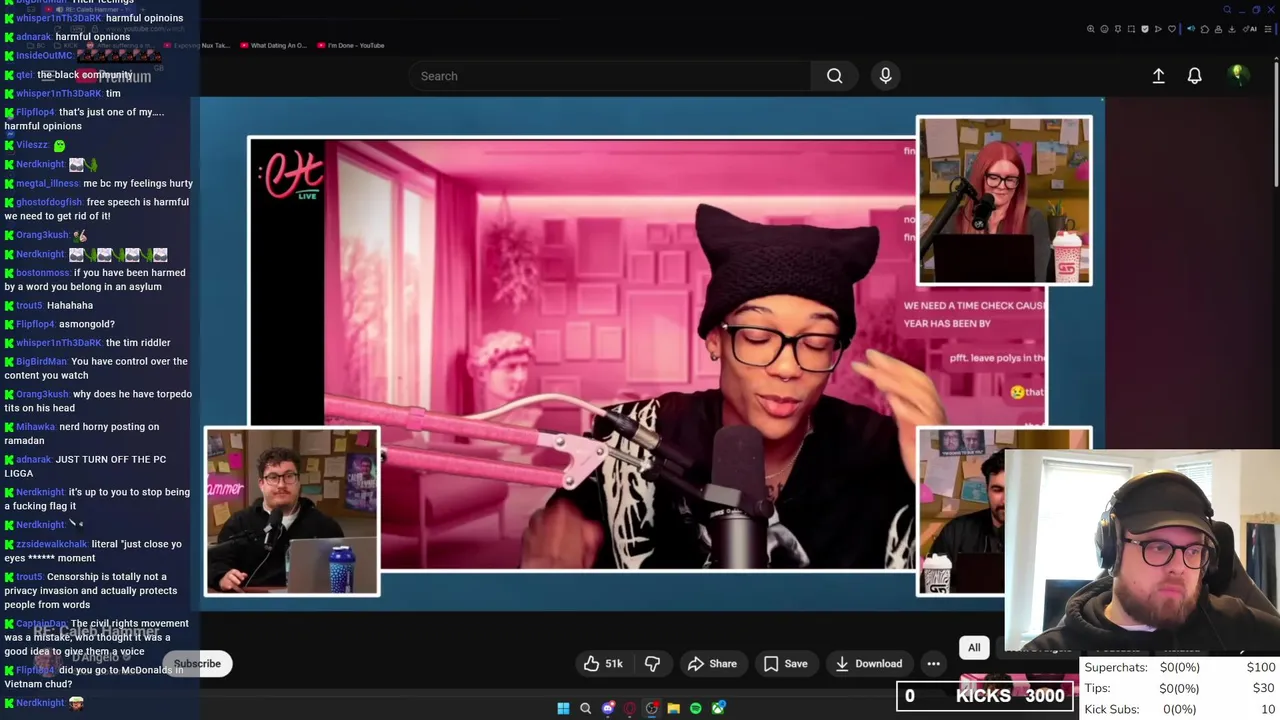The width and height of the screenshot is (1280, 720).
Task: Click the browser emoji face icon
Action: pos(1104,29)
